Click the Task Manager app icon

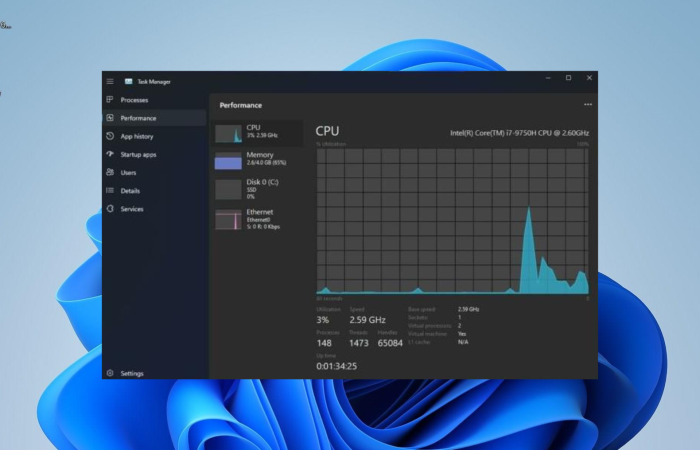pos(129,81)
